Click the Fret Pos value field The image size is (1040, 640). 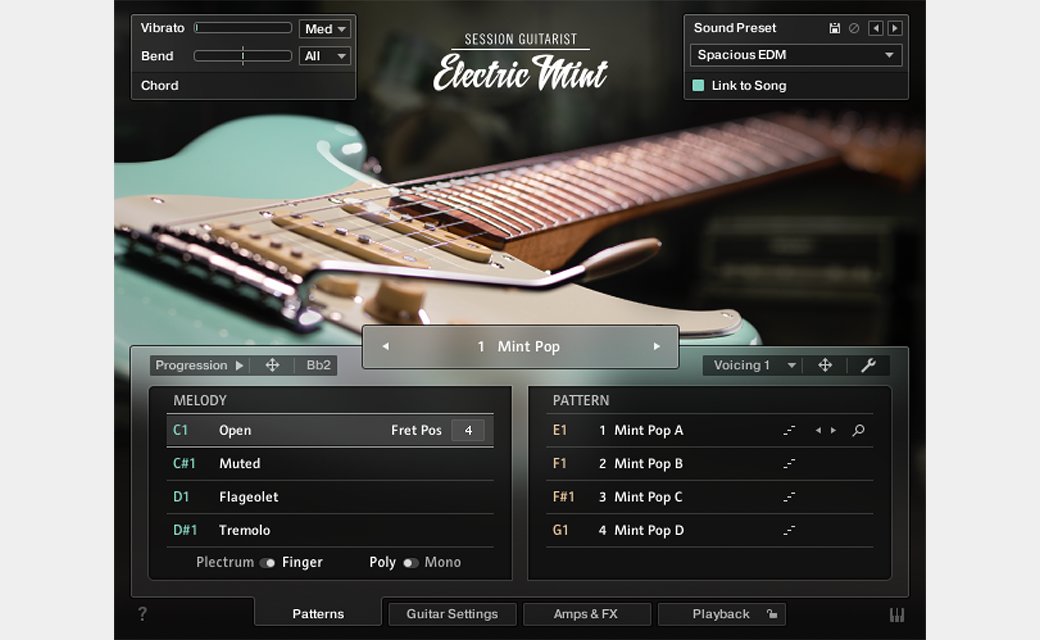pyautogui.click(x=467, y=430)
